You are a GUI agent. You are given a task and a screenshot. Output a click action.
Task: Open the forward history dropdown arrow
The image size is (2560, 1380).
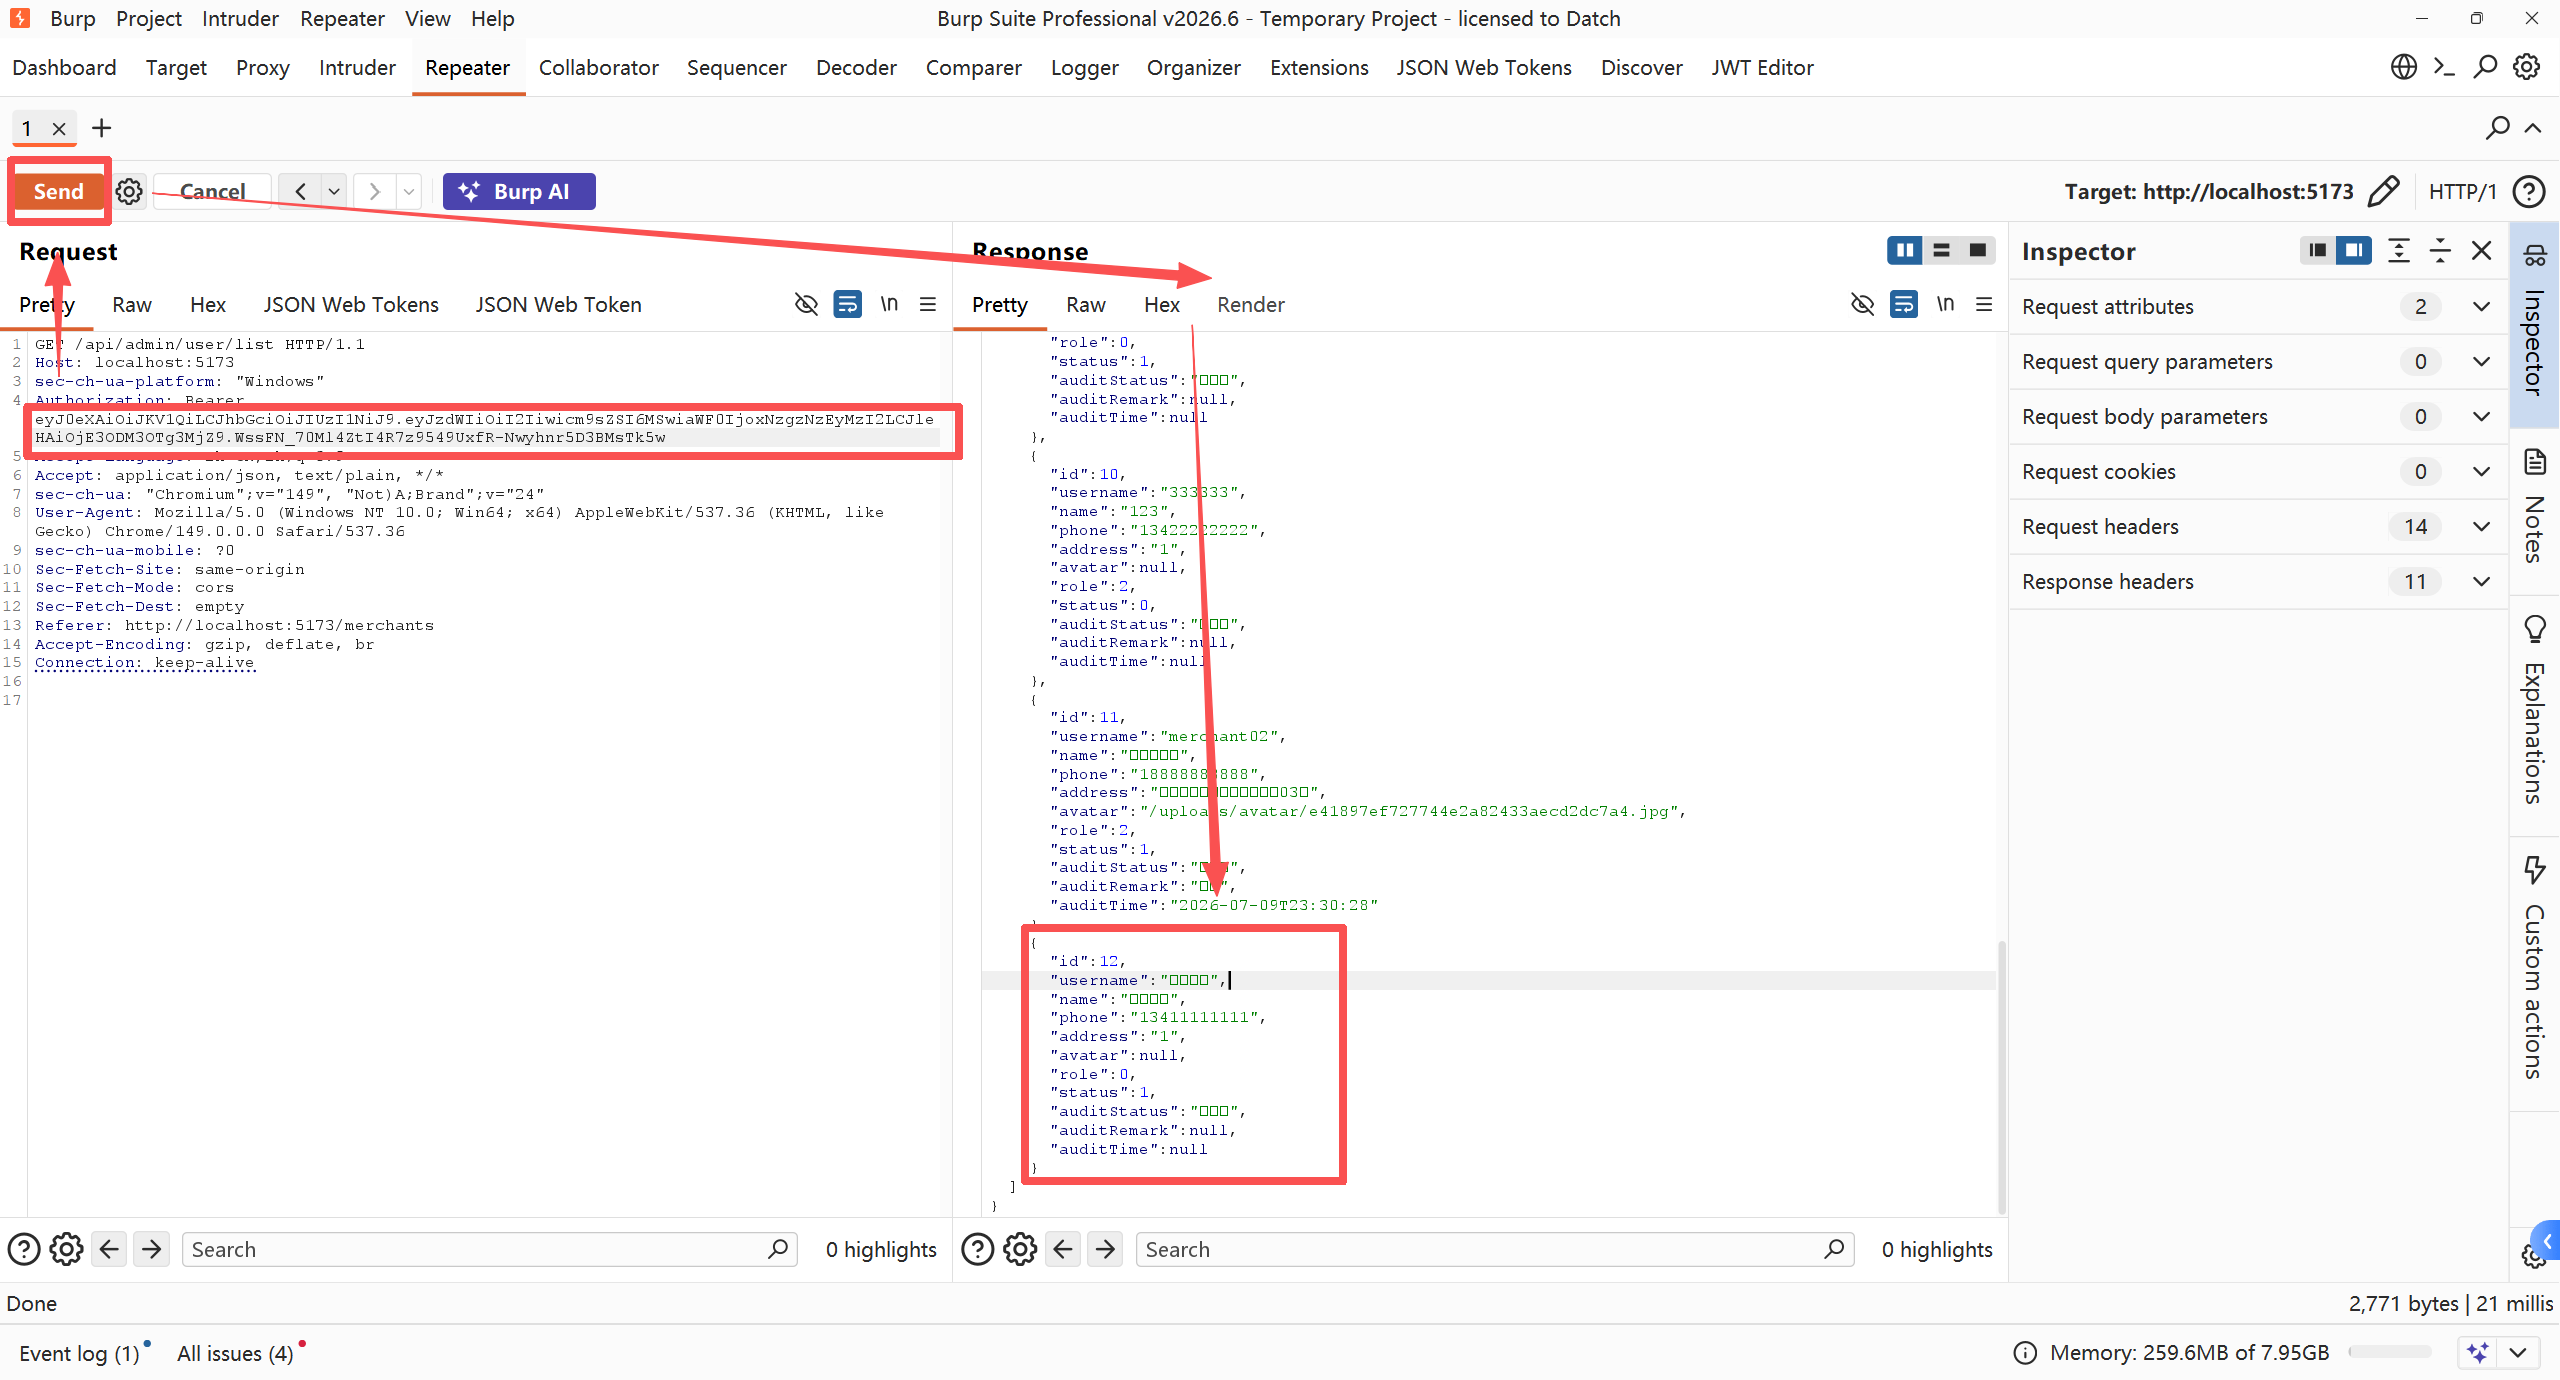[x=408, y=191]
